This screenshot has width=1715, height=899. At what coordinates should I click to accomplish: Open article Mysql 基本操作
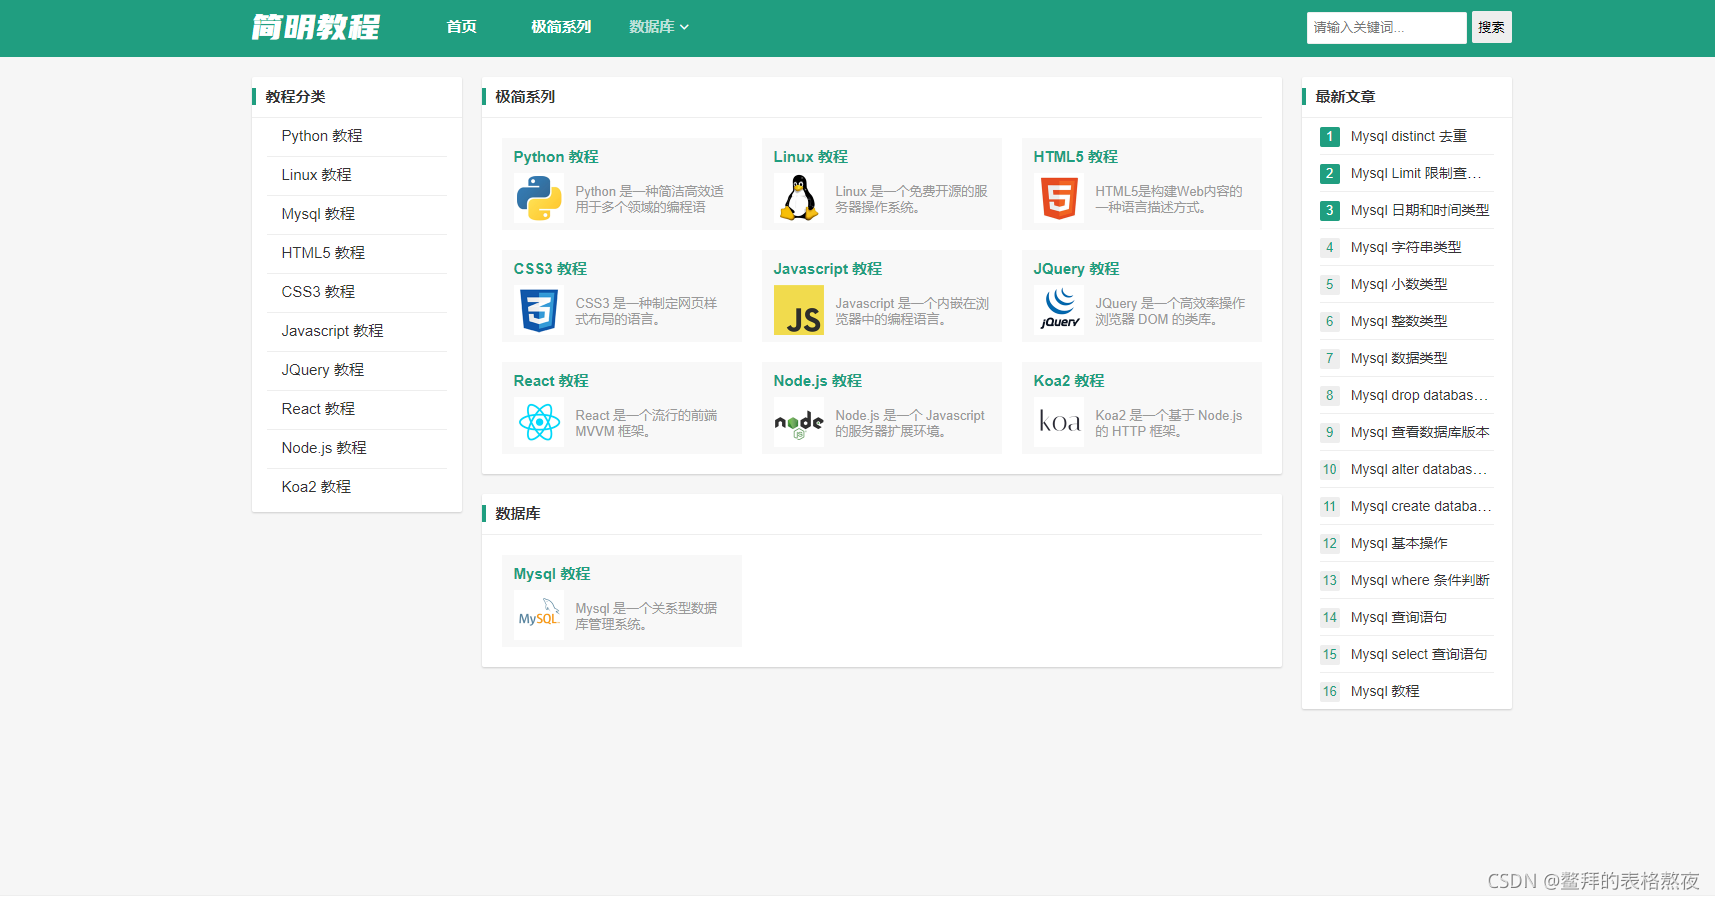point(1399,543)
